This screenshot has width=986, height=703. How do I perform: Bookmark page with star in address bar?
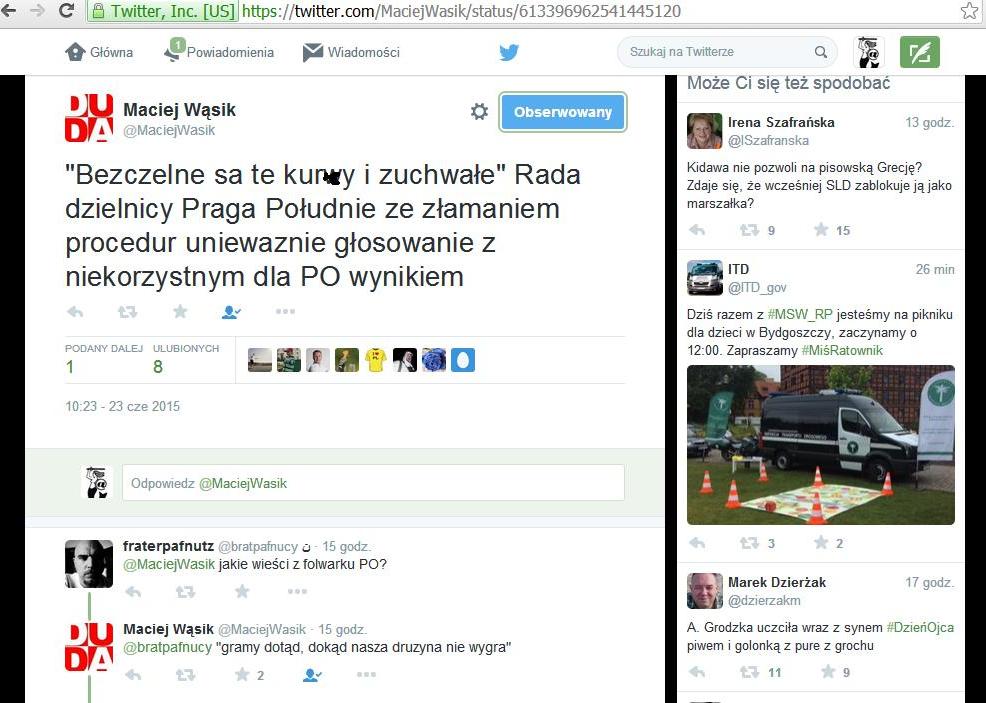(970, 10)
